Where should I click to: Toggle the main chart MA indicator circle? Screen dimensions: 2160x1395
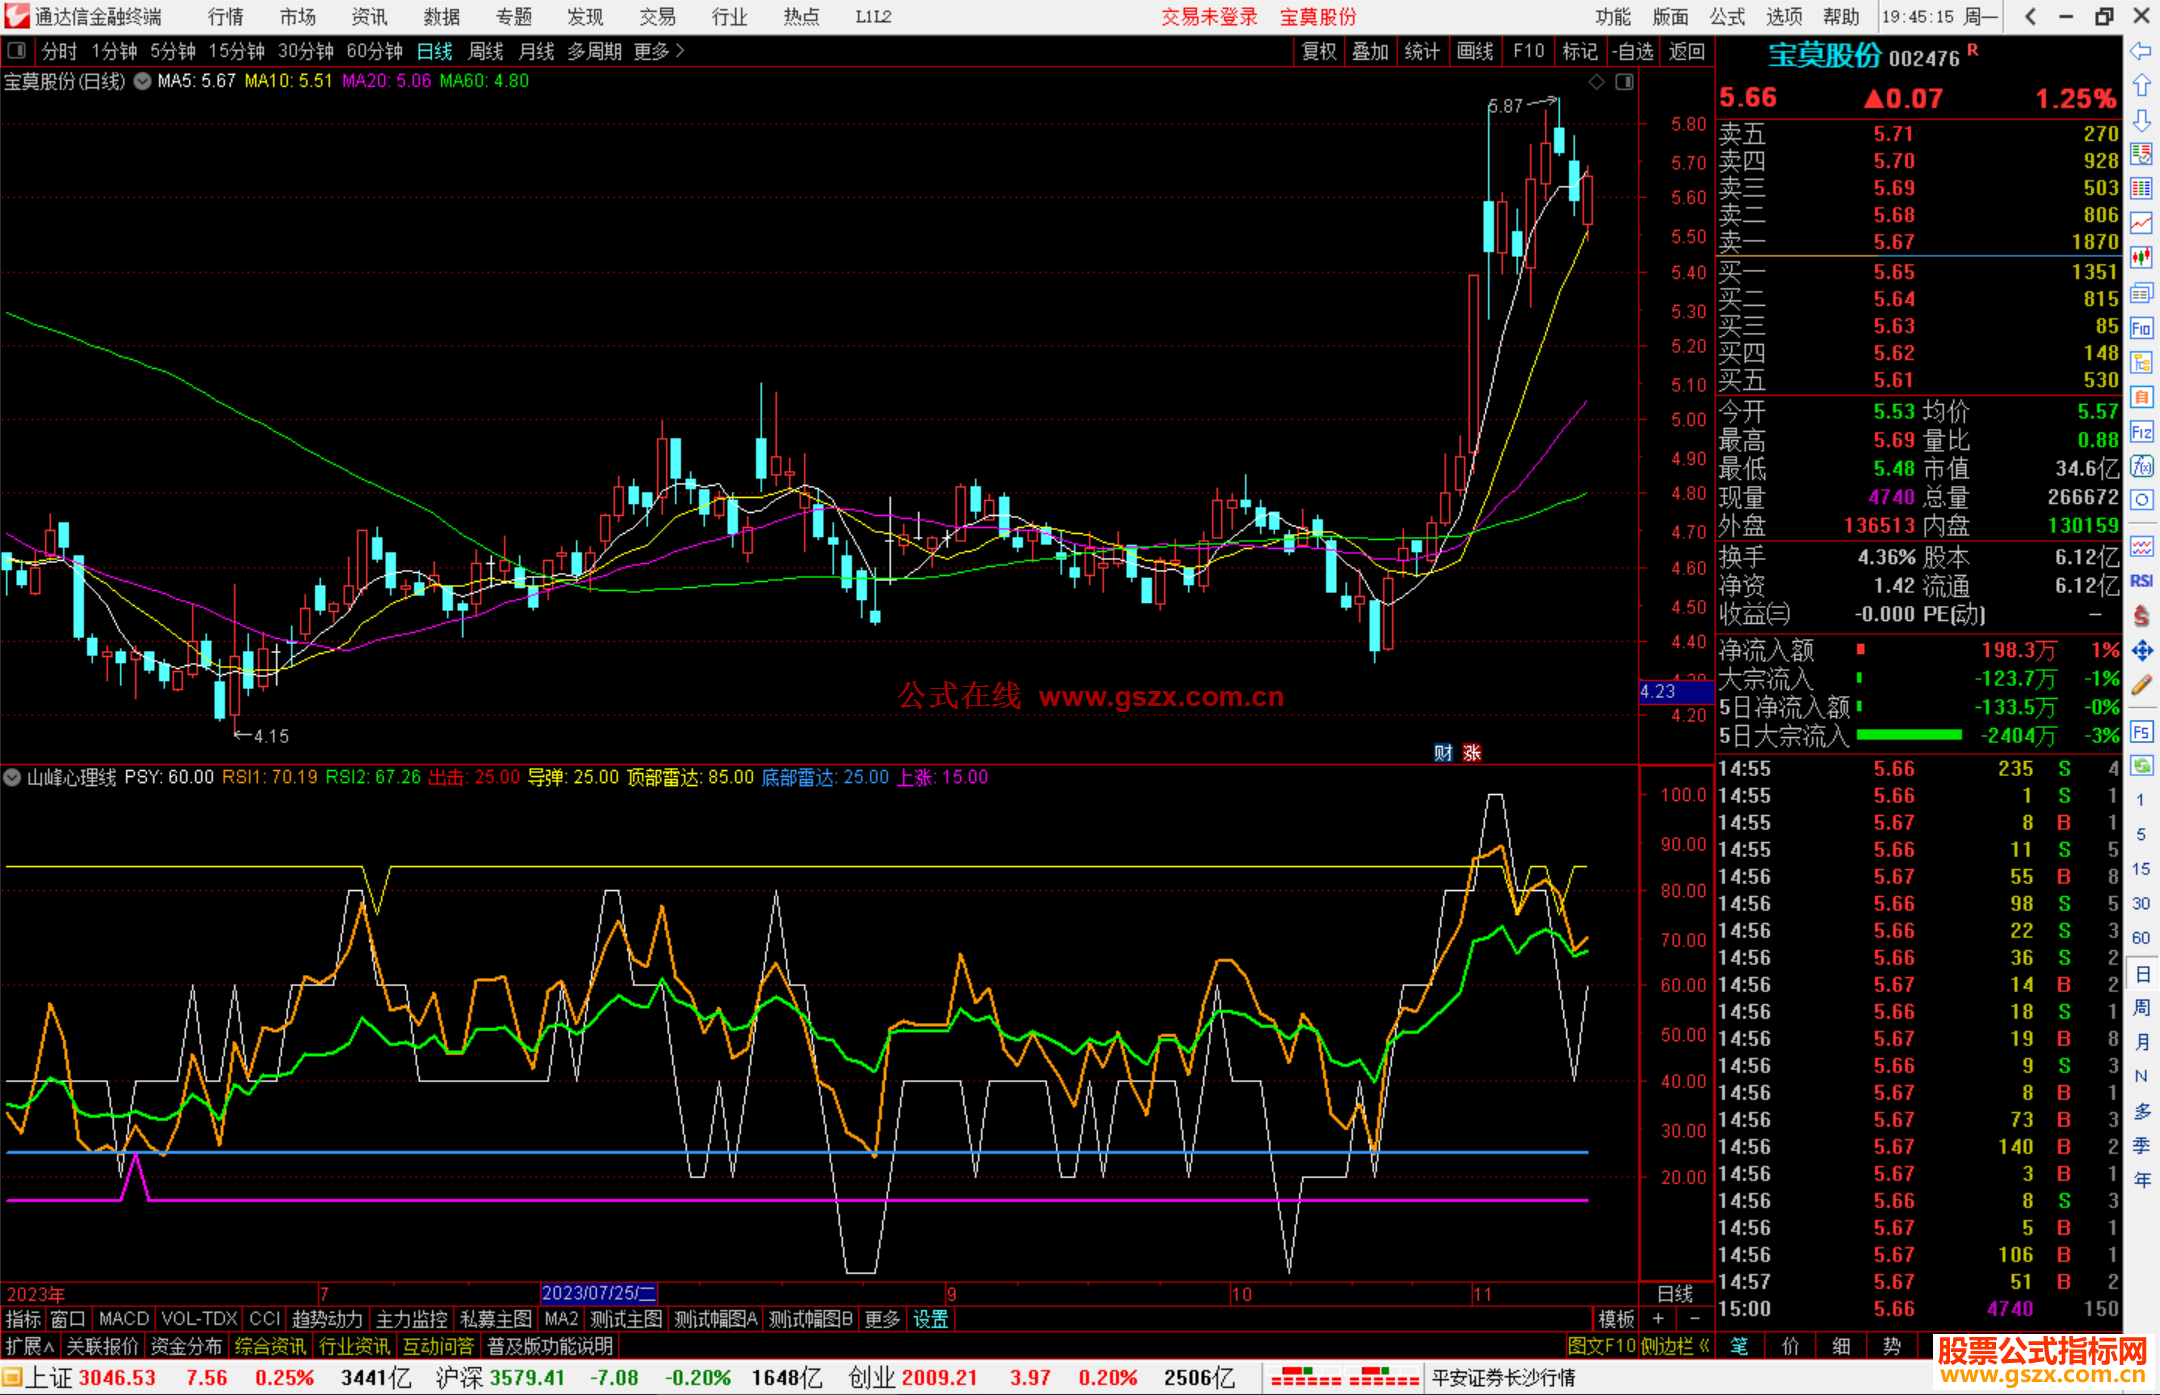pos(143,81)
